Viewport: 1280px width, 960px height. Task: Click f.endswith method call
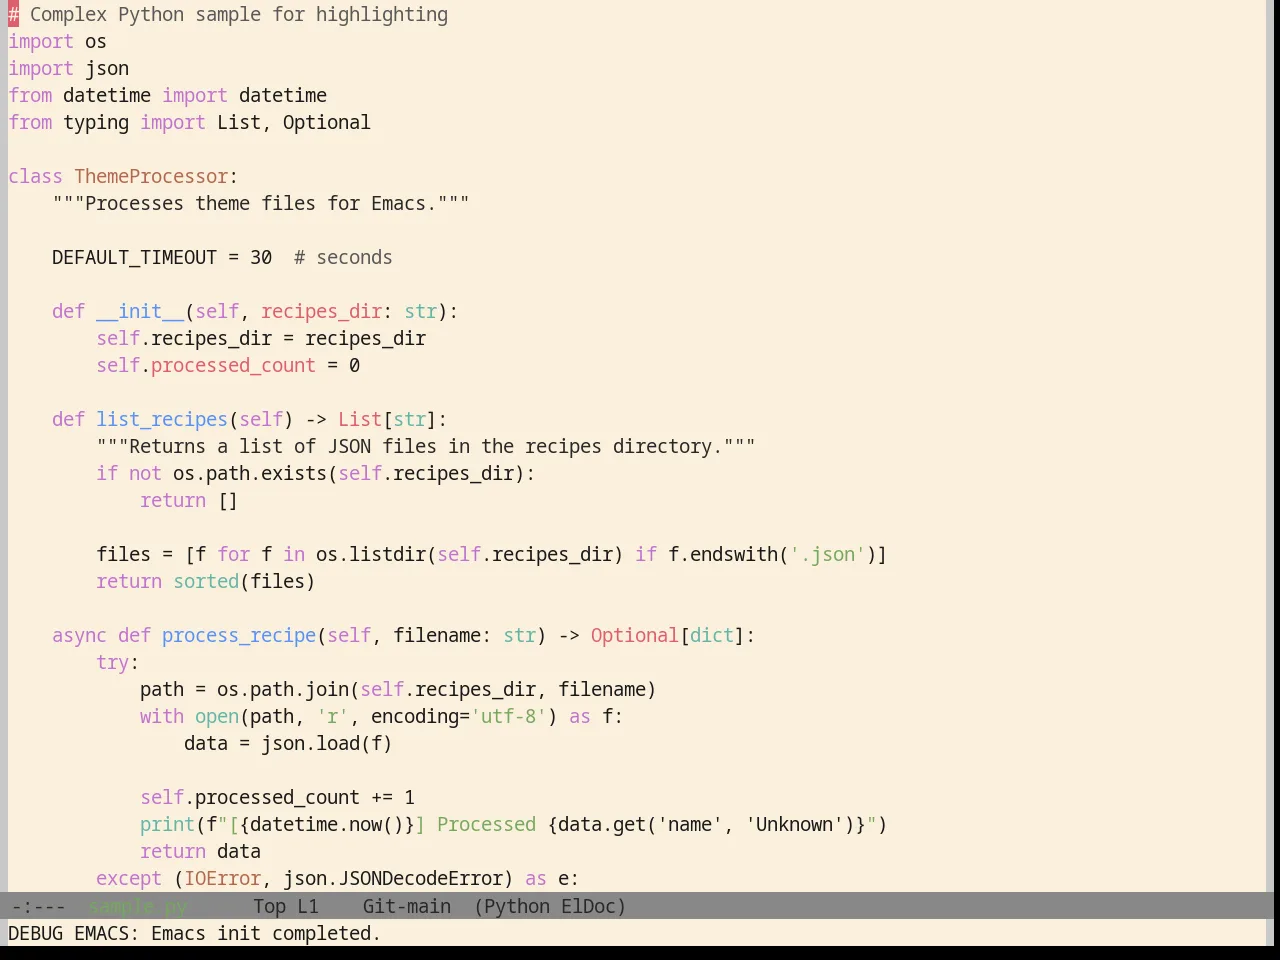[x=723, y=555]
